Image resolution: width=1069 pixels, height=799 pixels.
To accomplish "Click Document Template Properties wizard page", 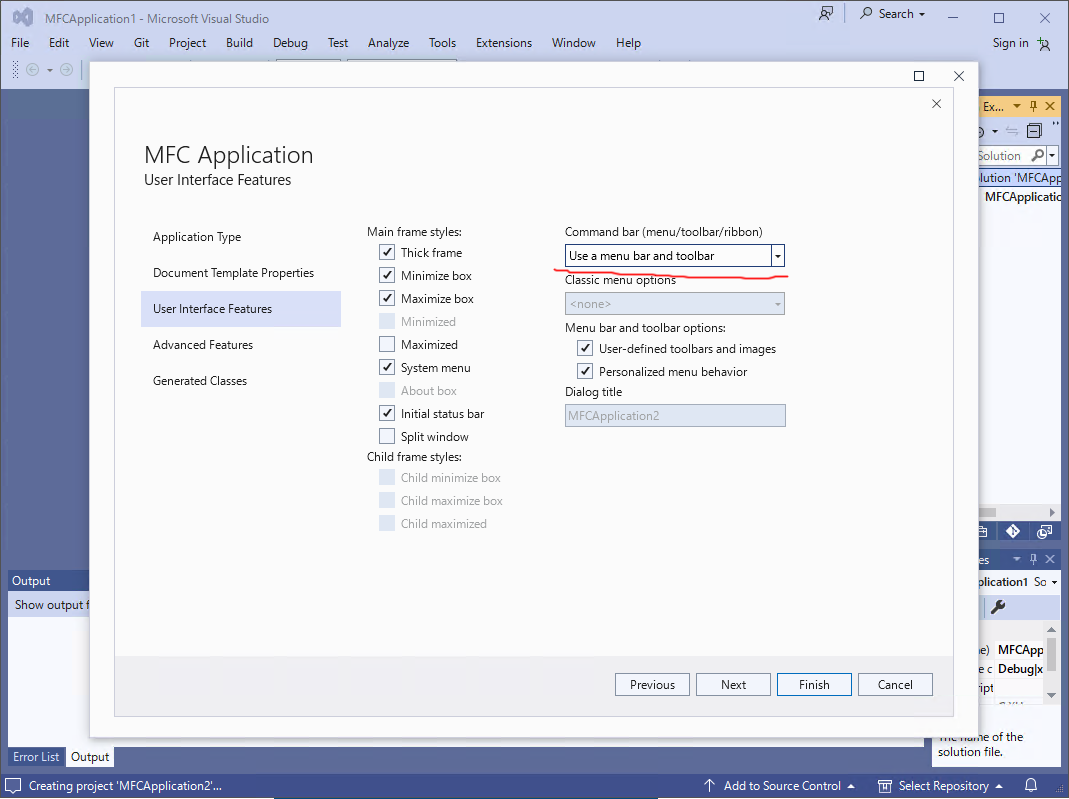I will [233, 273].
